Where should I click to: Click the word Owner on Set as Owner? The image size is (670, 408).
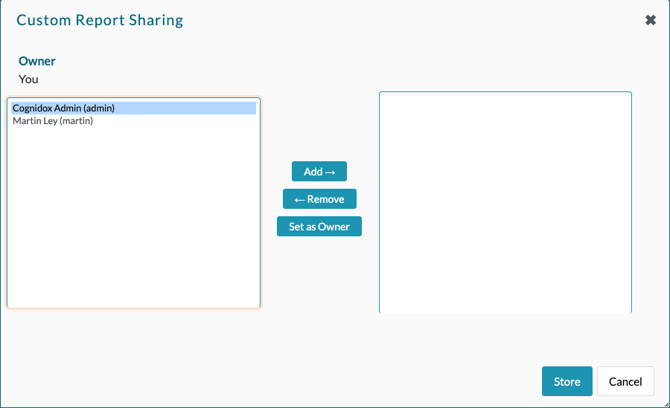tap(334, 227)
